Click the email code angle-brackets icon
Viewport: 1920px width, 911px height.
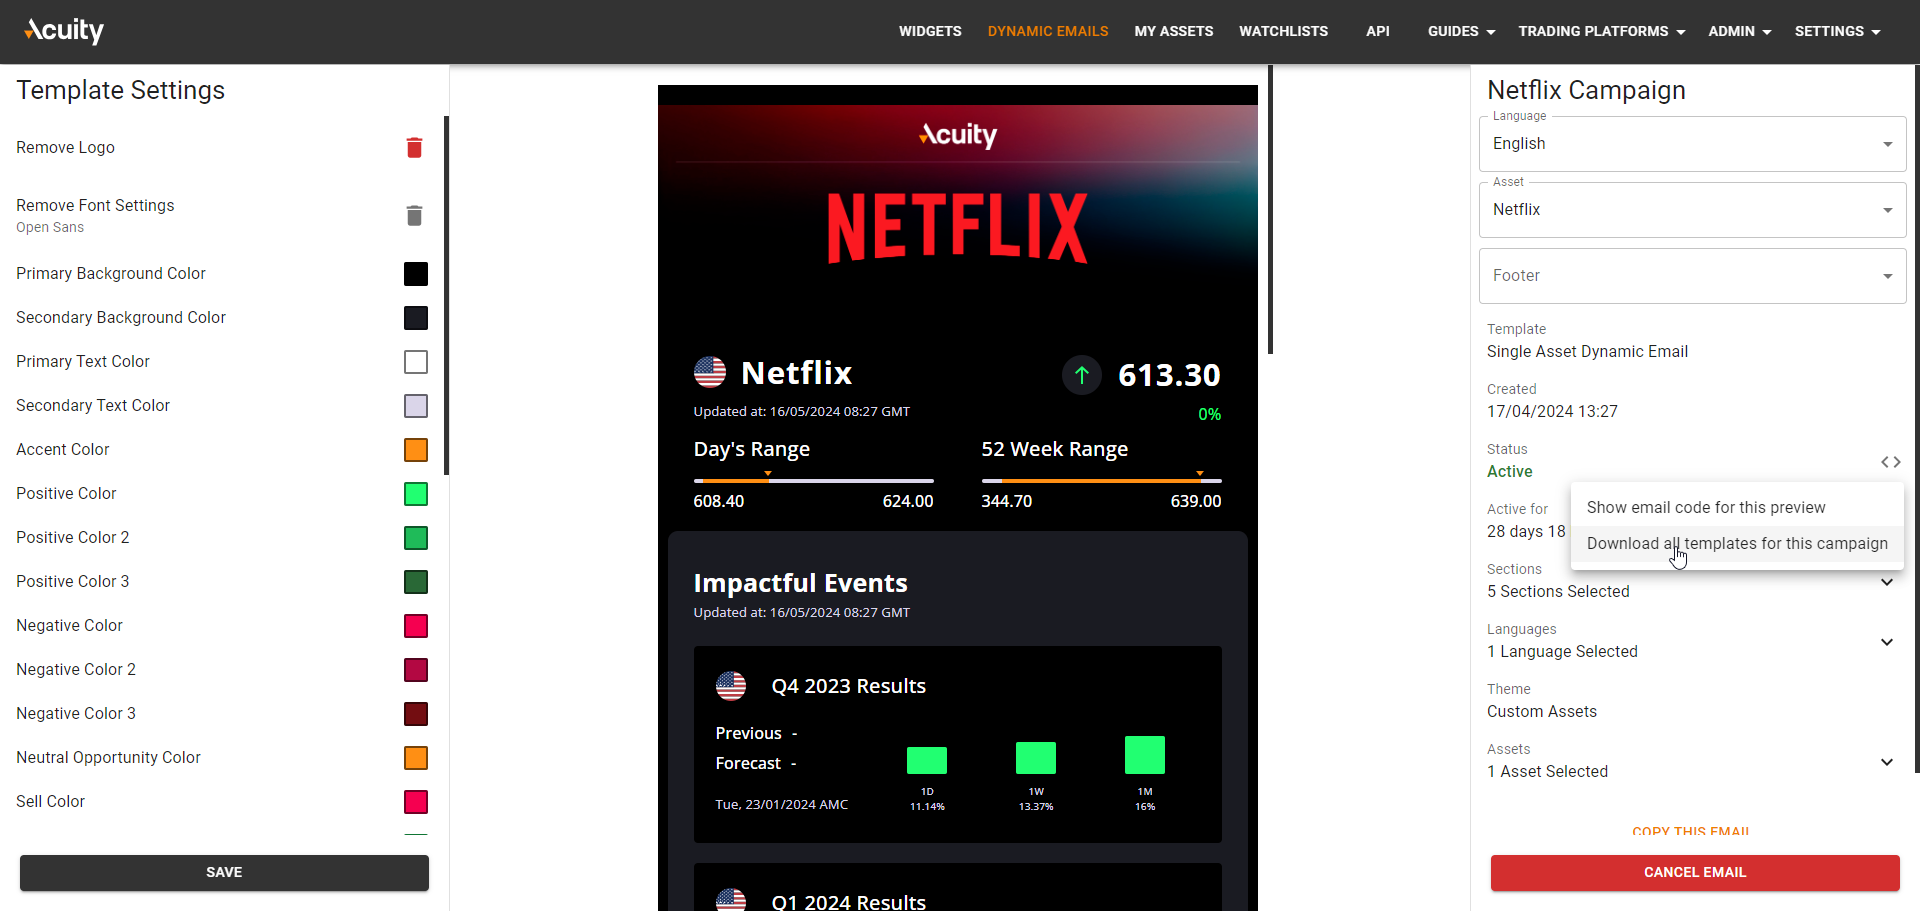tap(1890, 462)
